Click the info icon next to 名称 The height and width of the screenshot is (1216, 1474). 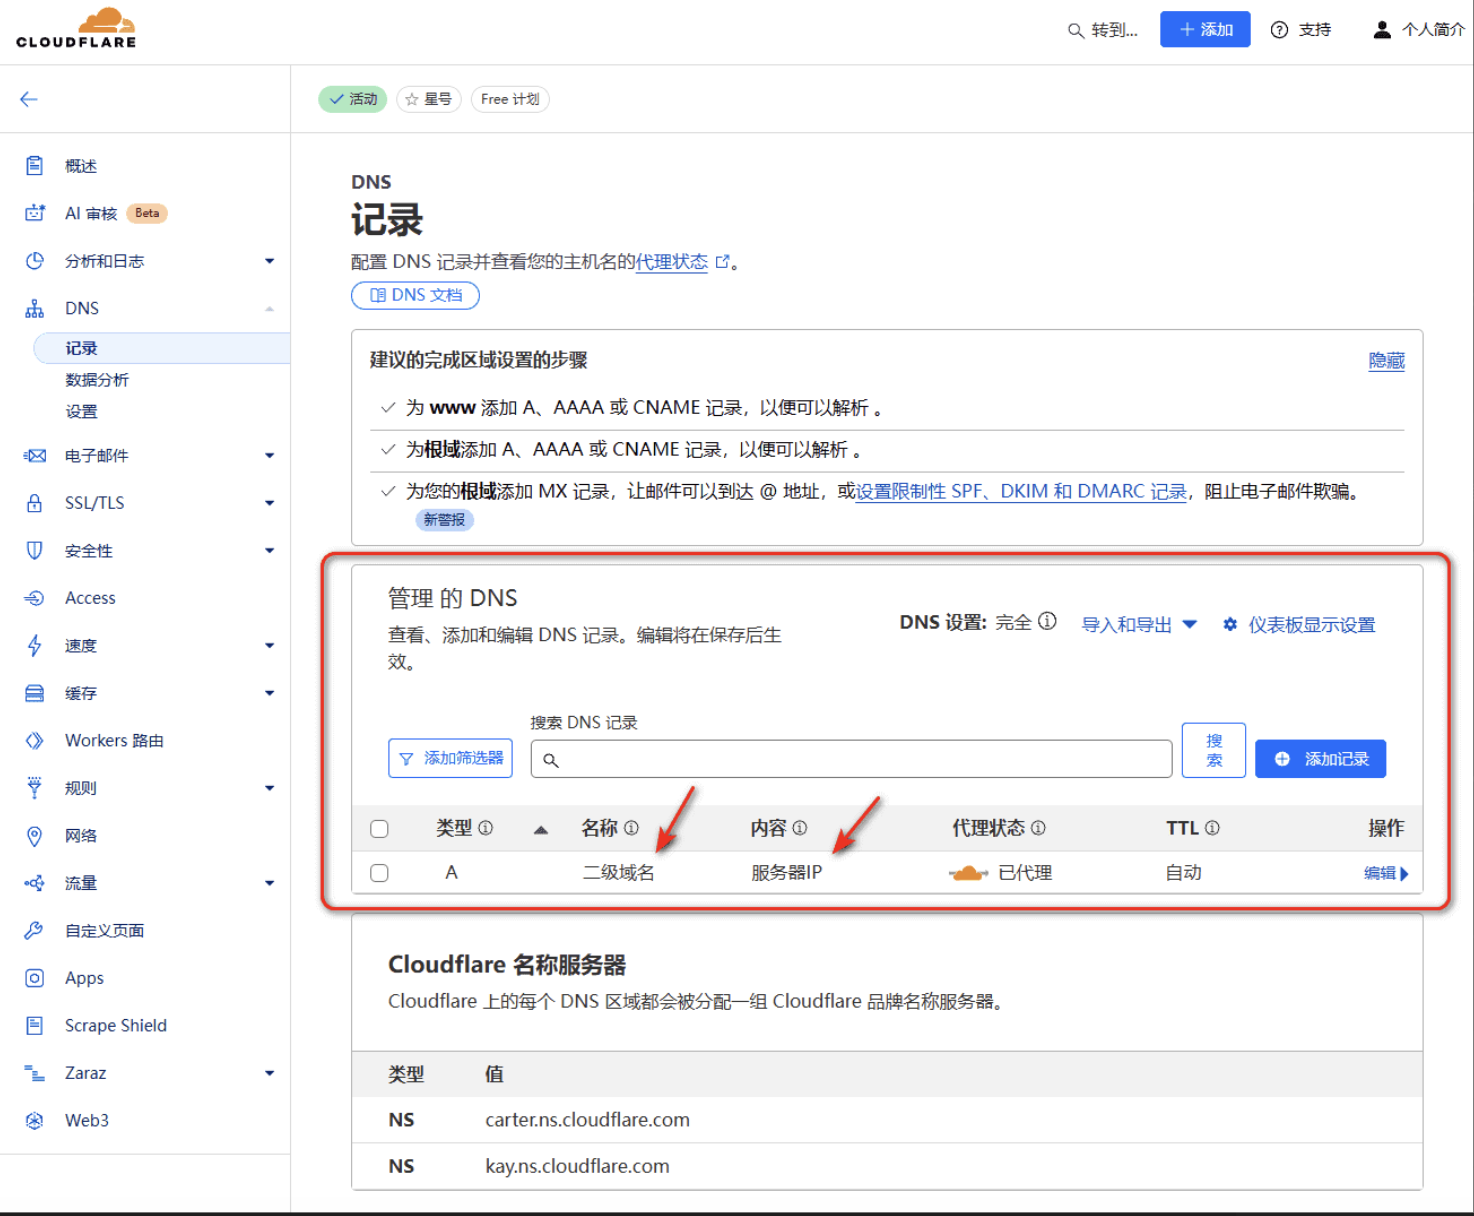point(631,828)
